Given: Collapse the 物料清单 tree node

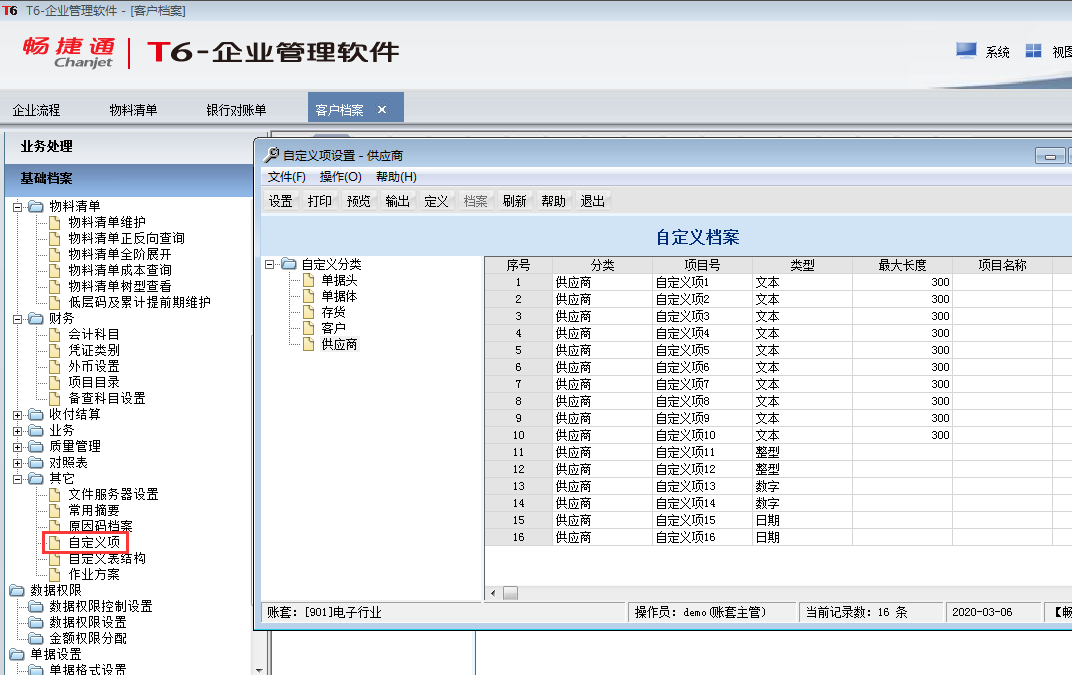Looking at the screenshot, I should [18, 207].
